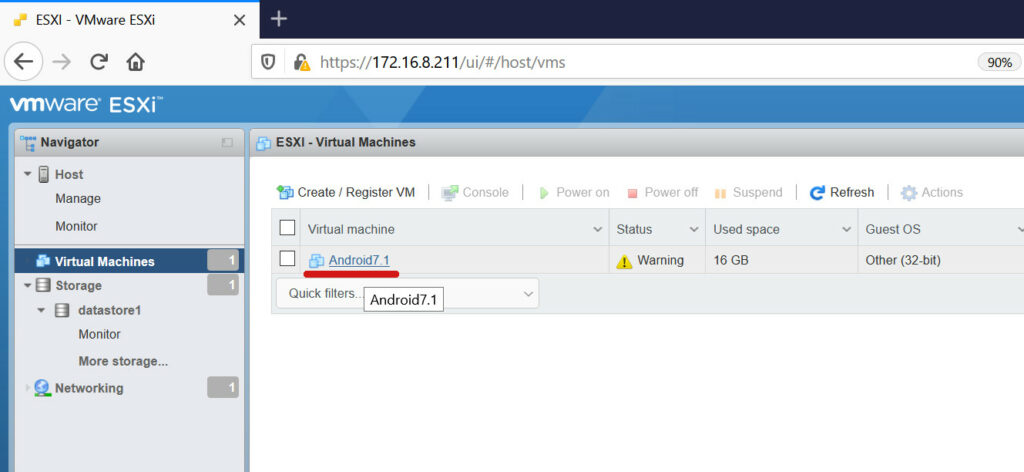The height and width of the screenshot is (472, 1024).
Task: Click the 16 GB used space cell
Action: click(782, 260)
